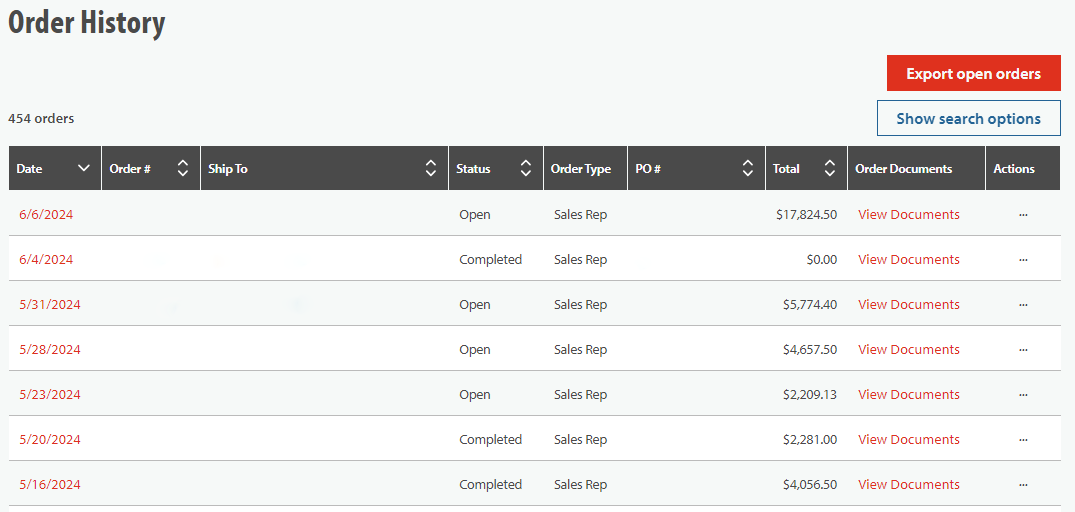This screenshot has height=512, width=1075.
Task: Sort orders by Status column
Action: pos(525,169)
